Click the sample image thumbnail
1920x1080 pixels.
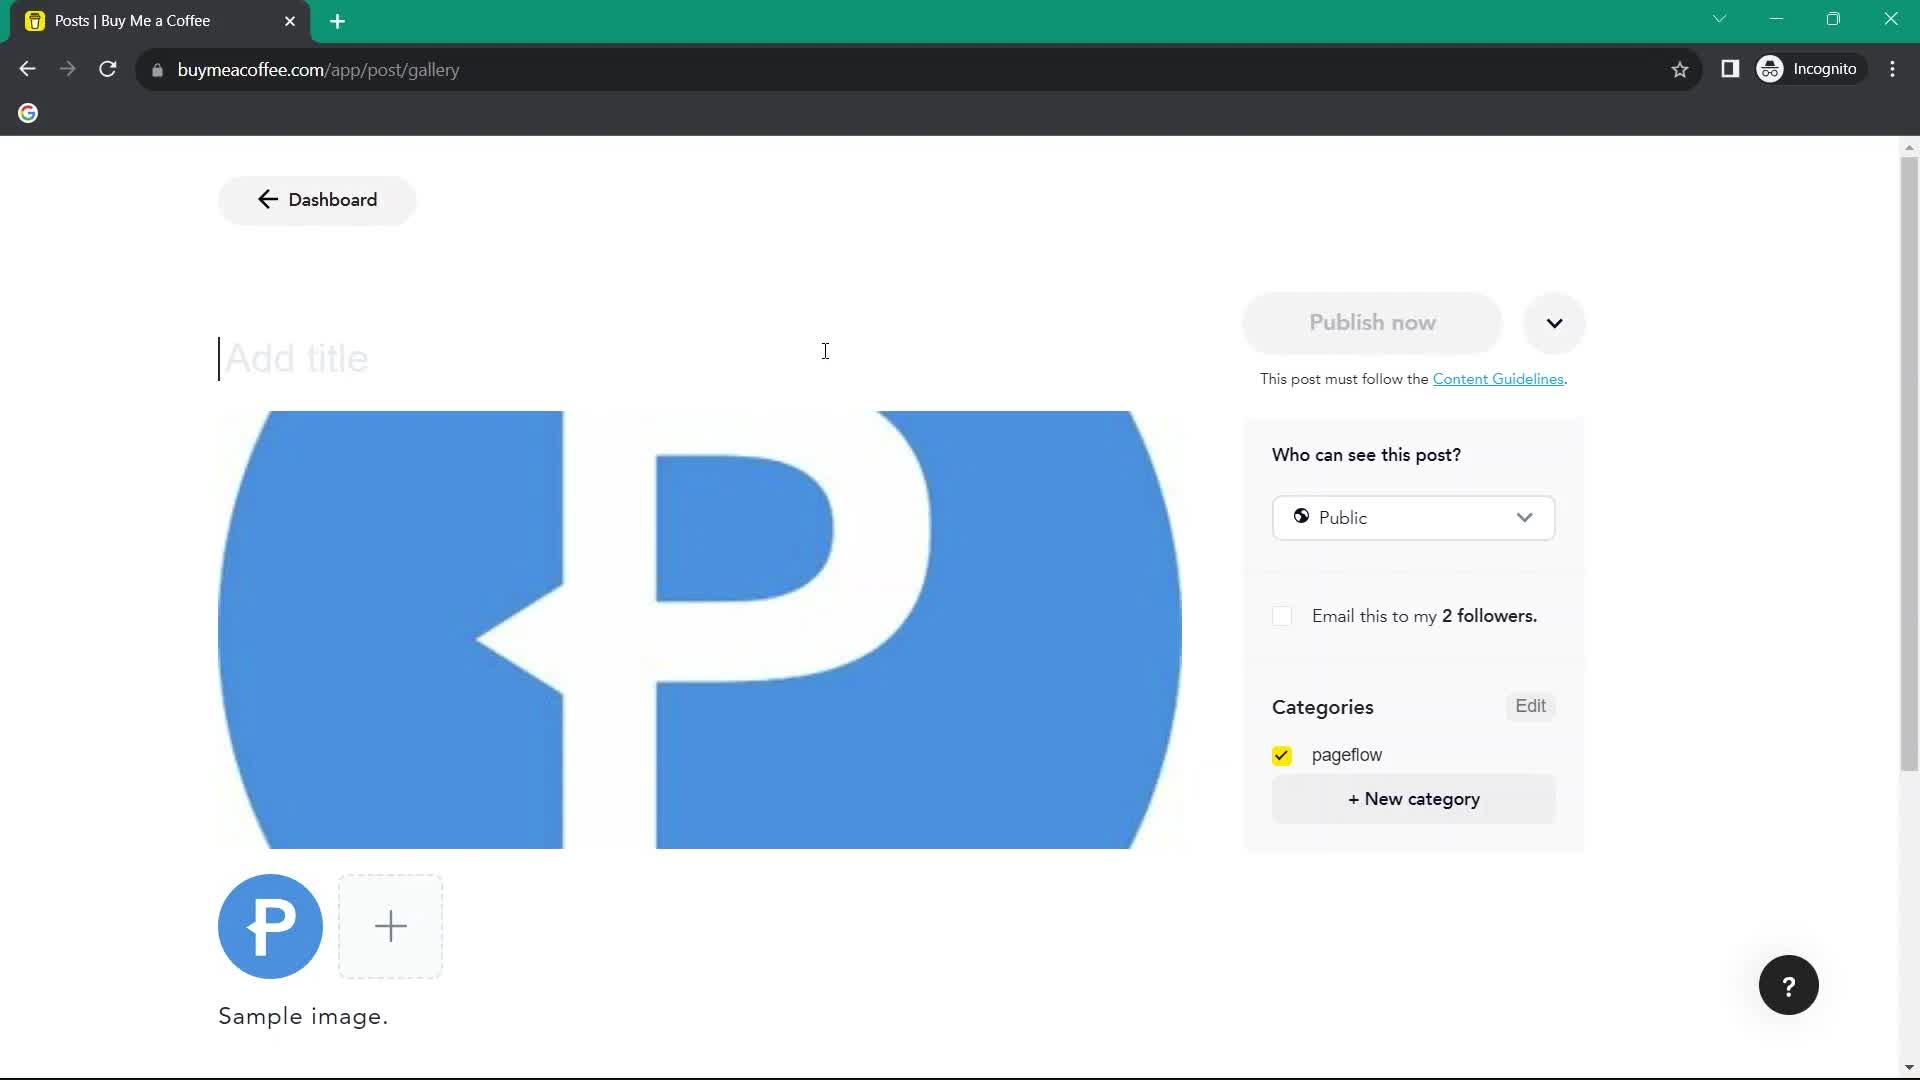(270, 927)
